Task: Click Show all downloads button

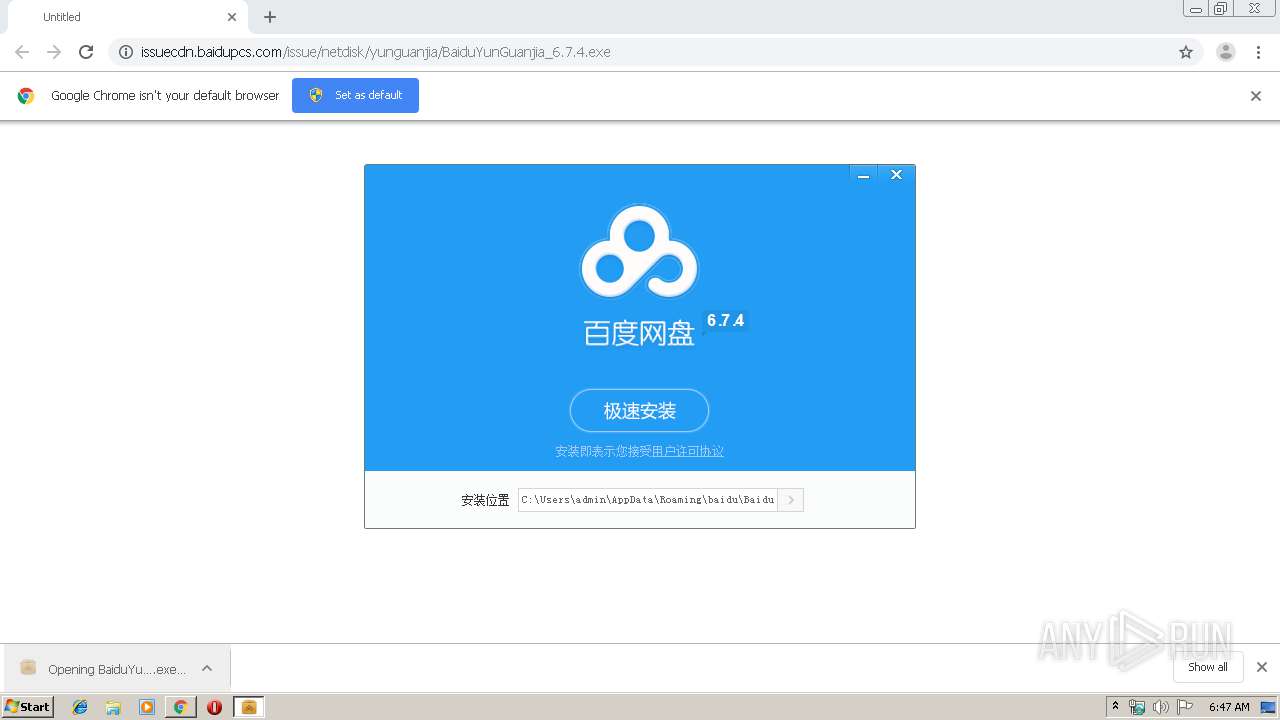Action: click(x=1208, y=667)
